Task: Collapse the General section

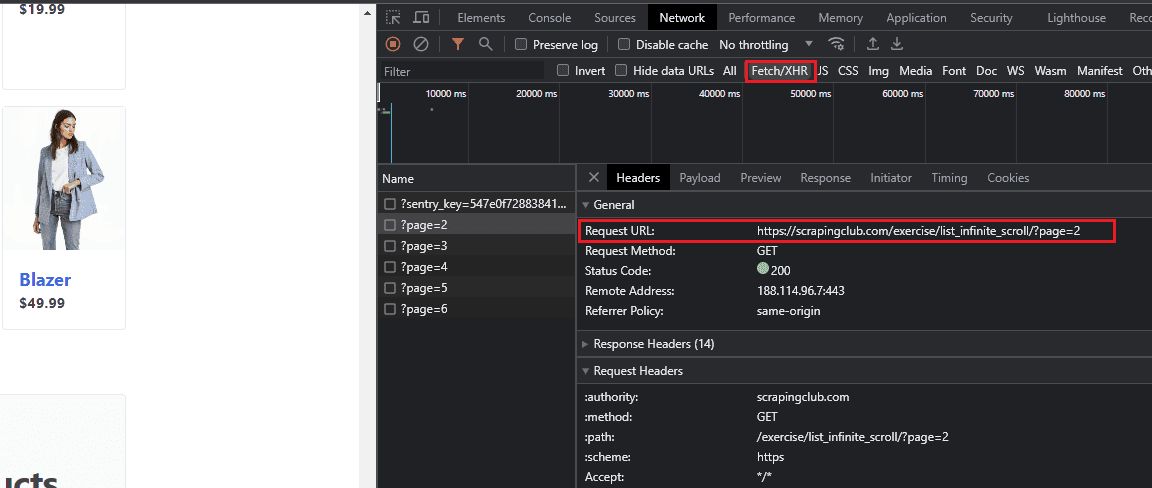Action: [x=586, y=205]
